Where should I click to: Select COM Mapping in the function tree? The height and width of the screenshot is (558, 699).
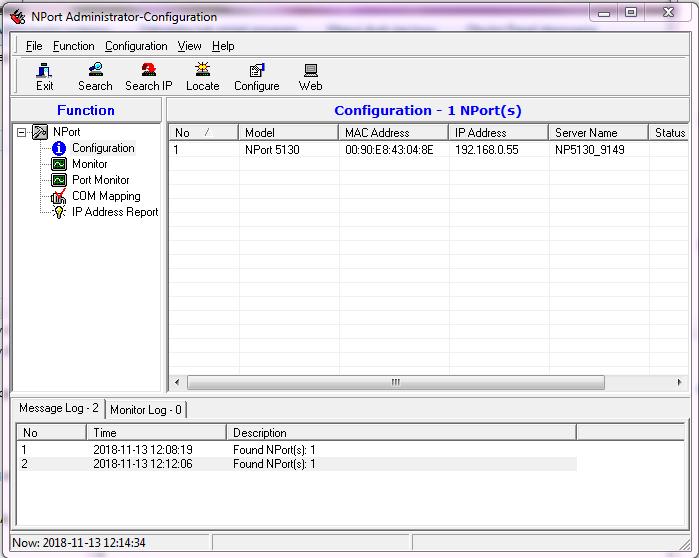[106, 196]
